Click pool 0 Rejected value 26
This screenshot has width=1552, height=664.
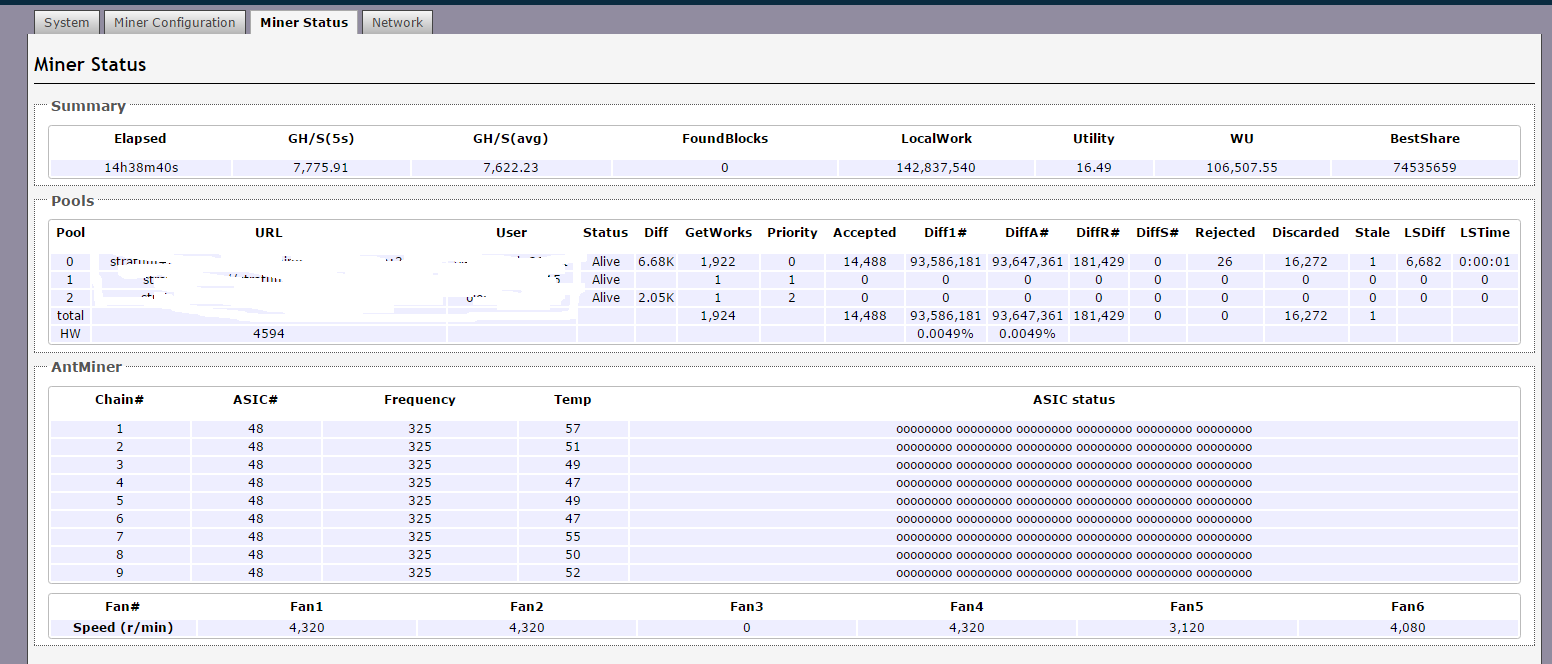click(1224, 262)
